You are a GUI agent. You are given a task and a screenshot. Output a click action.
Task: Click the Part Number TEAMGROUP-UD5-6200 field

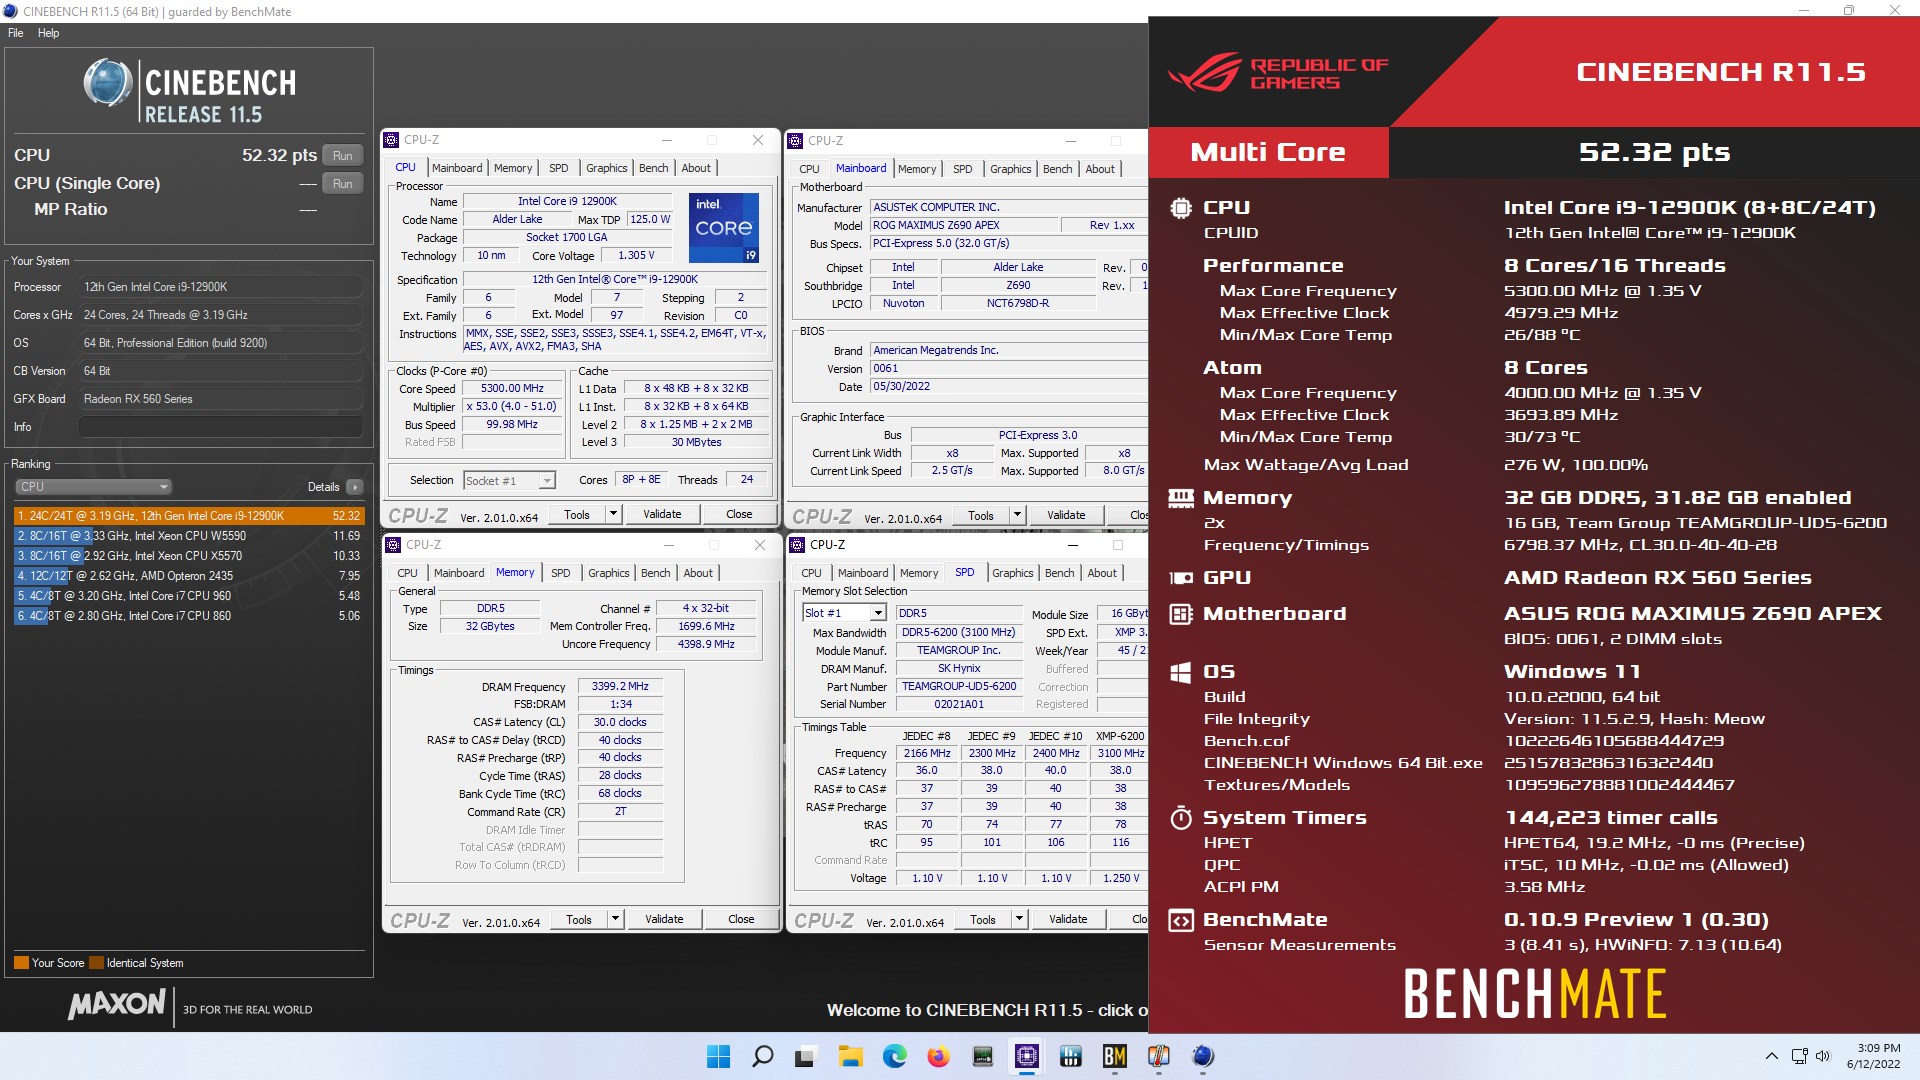959,686
